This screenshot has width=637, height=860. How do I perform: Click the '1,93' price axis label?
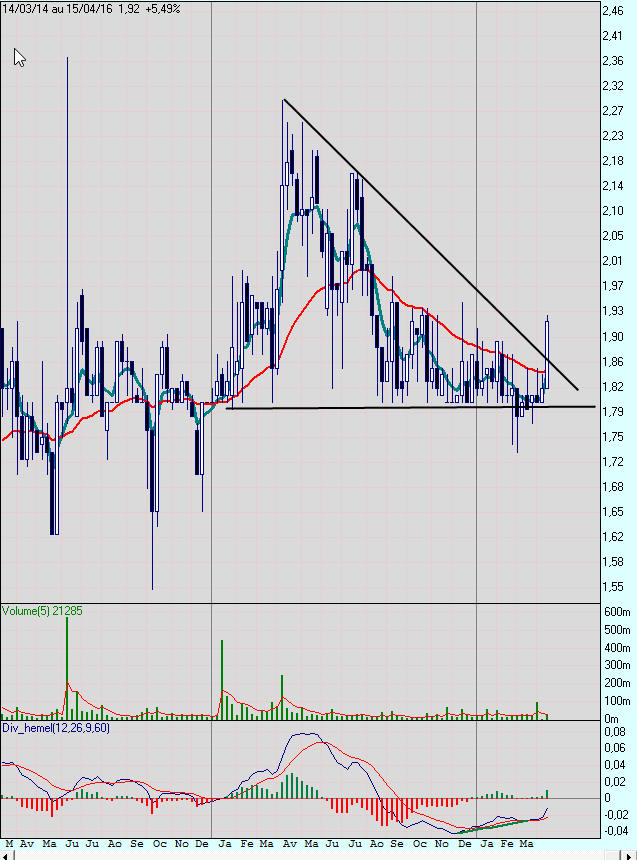click(x=613, y=310)
